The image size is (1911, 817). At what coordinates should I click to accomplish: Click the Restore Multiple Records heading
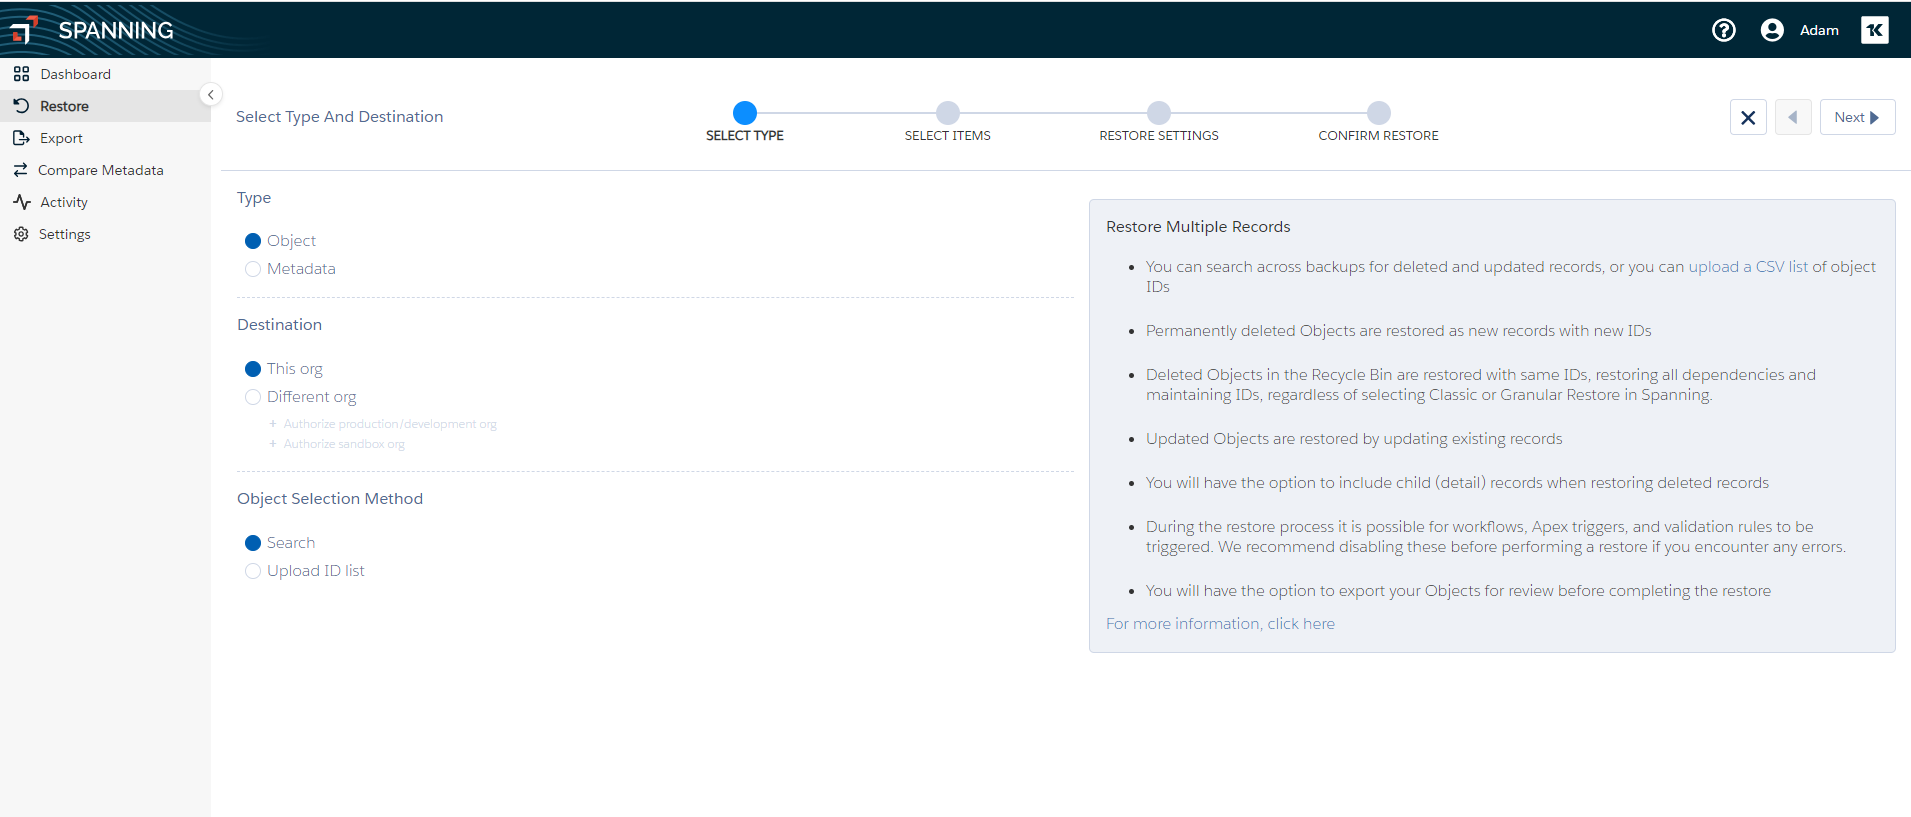coord(1198,227)
